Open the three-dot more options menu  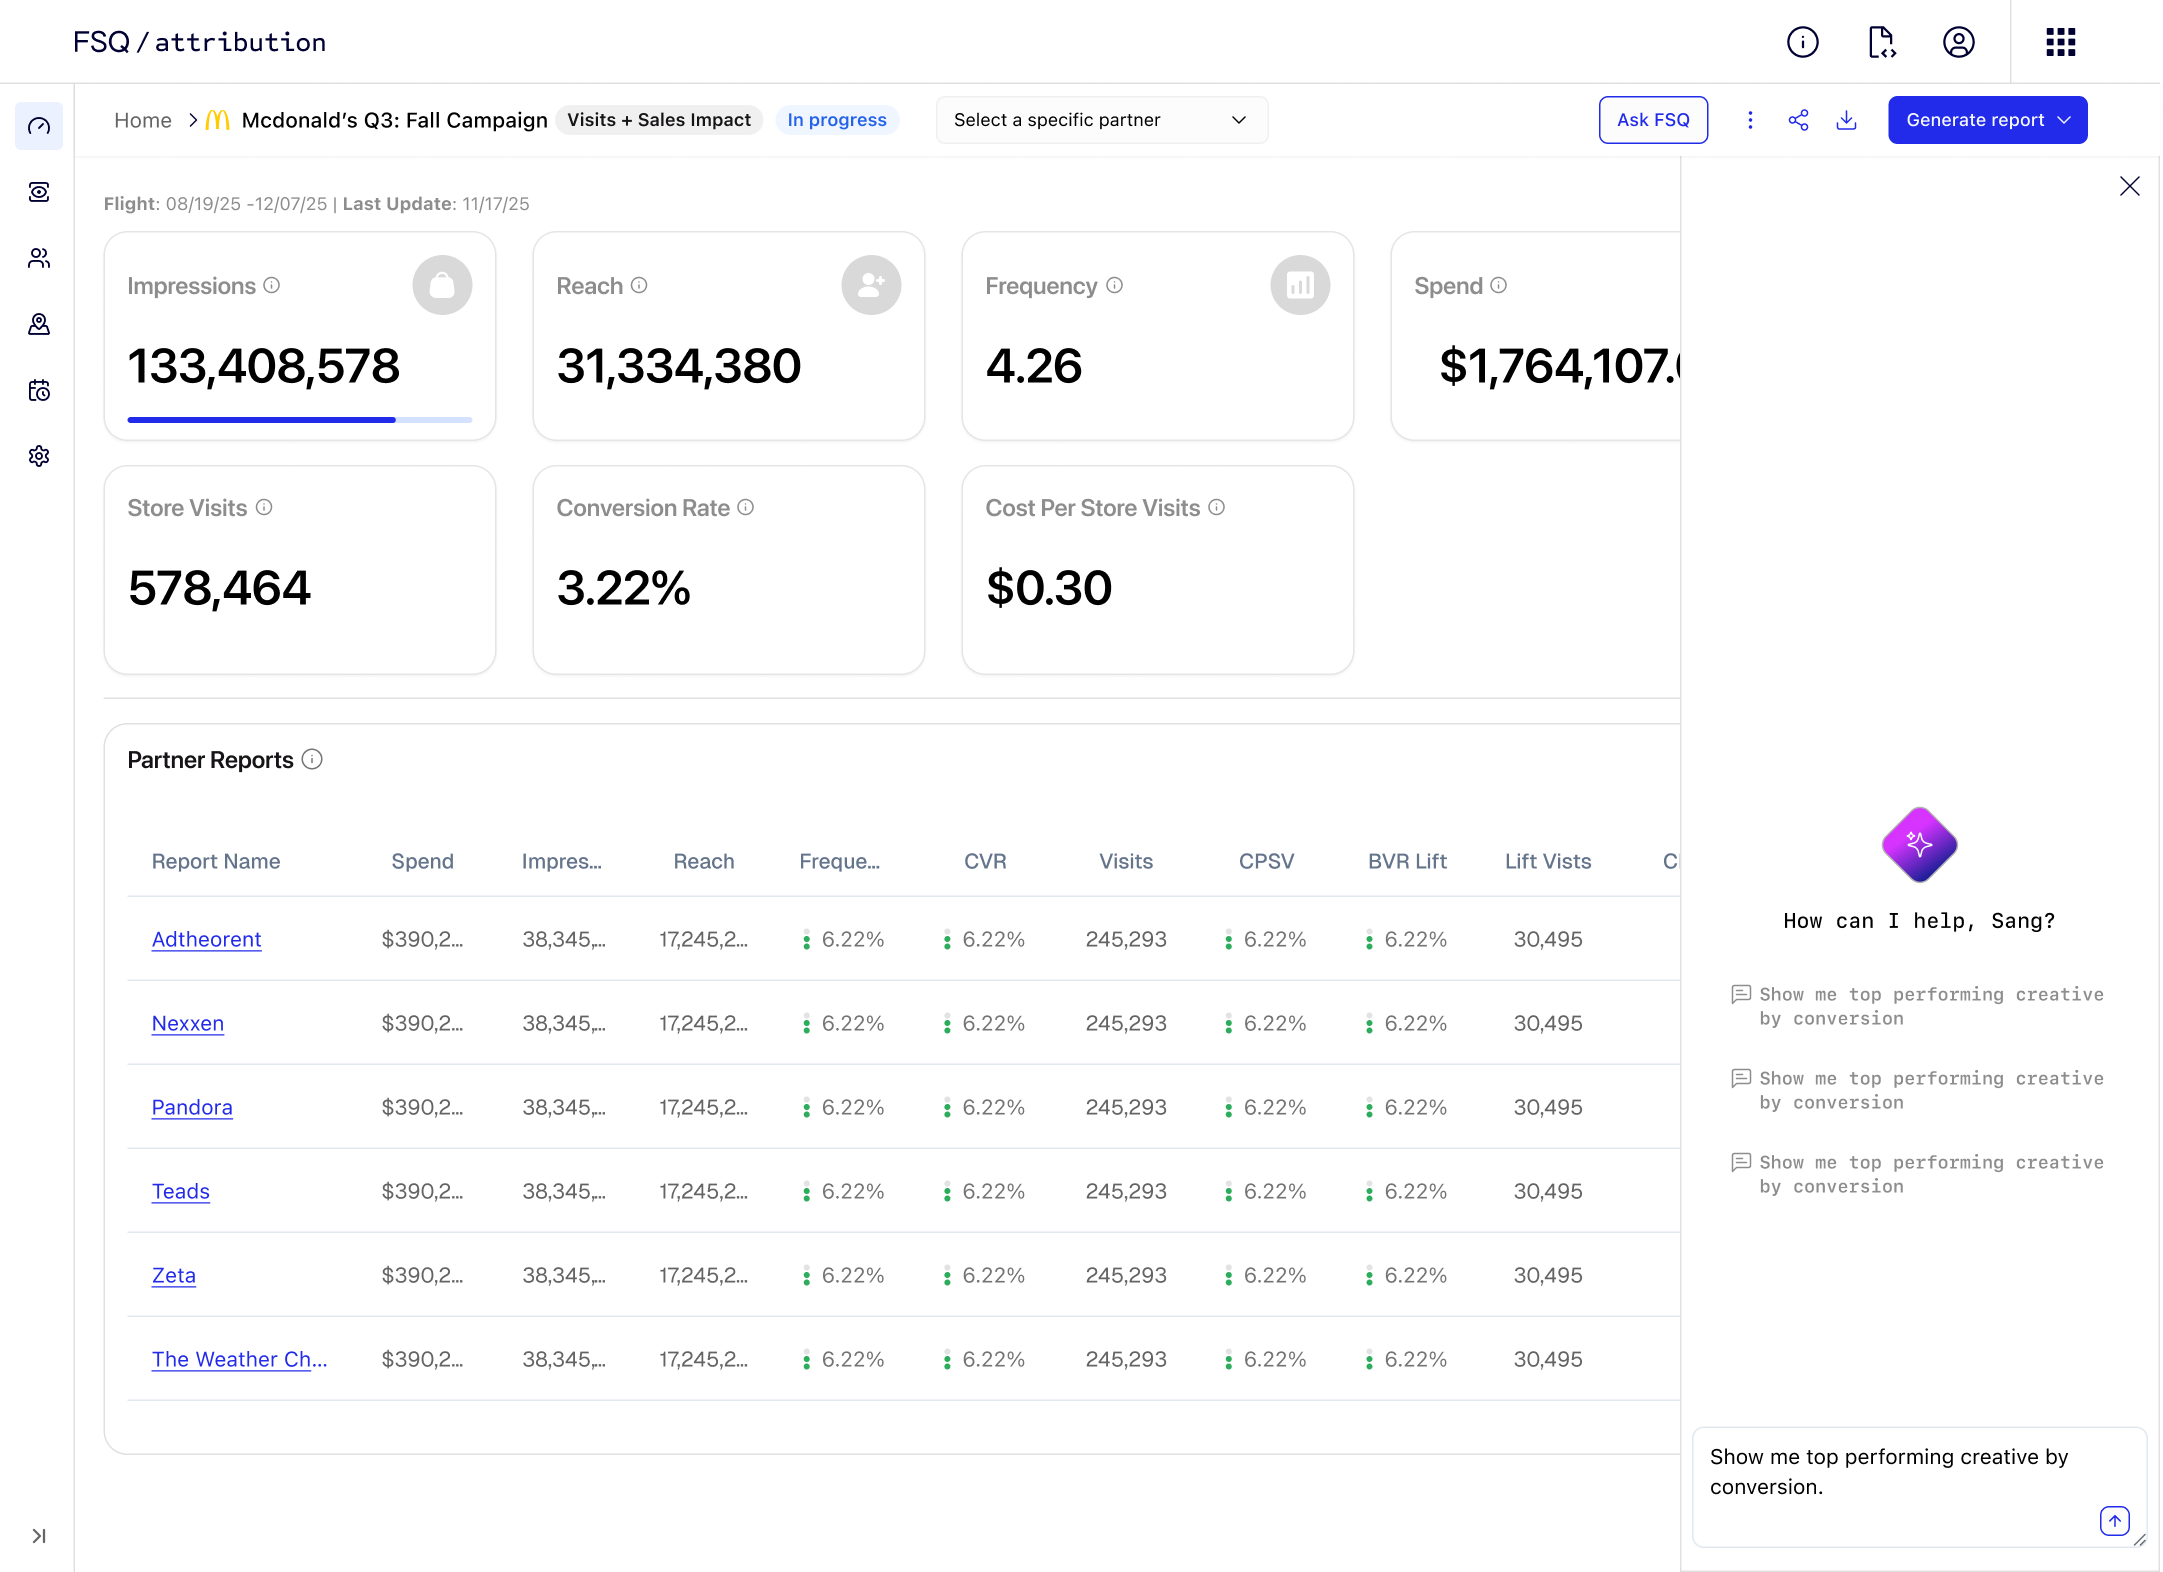1750,120
